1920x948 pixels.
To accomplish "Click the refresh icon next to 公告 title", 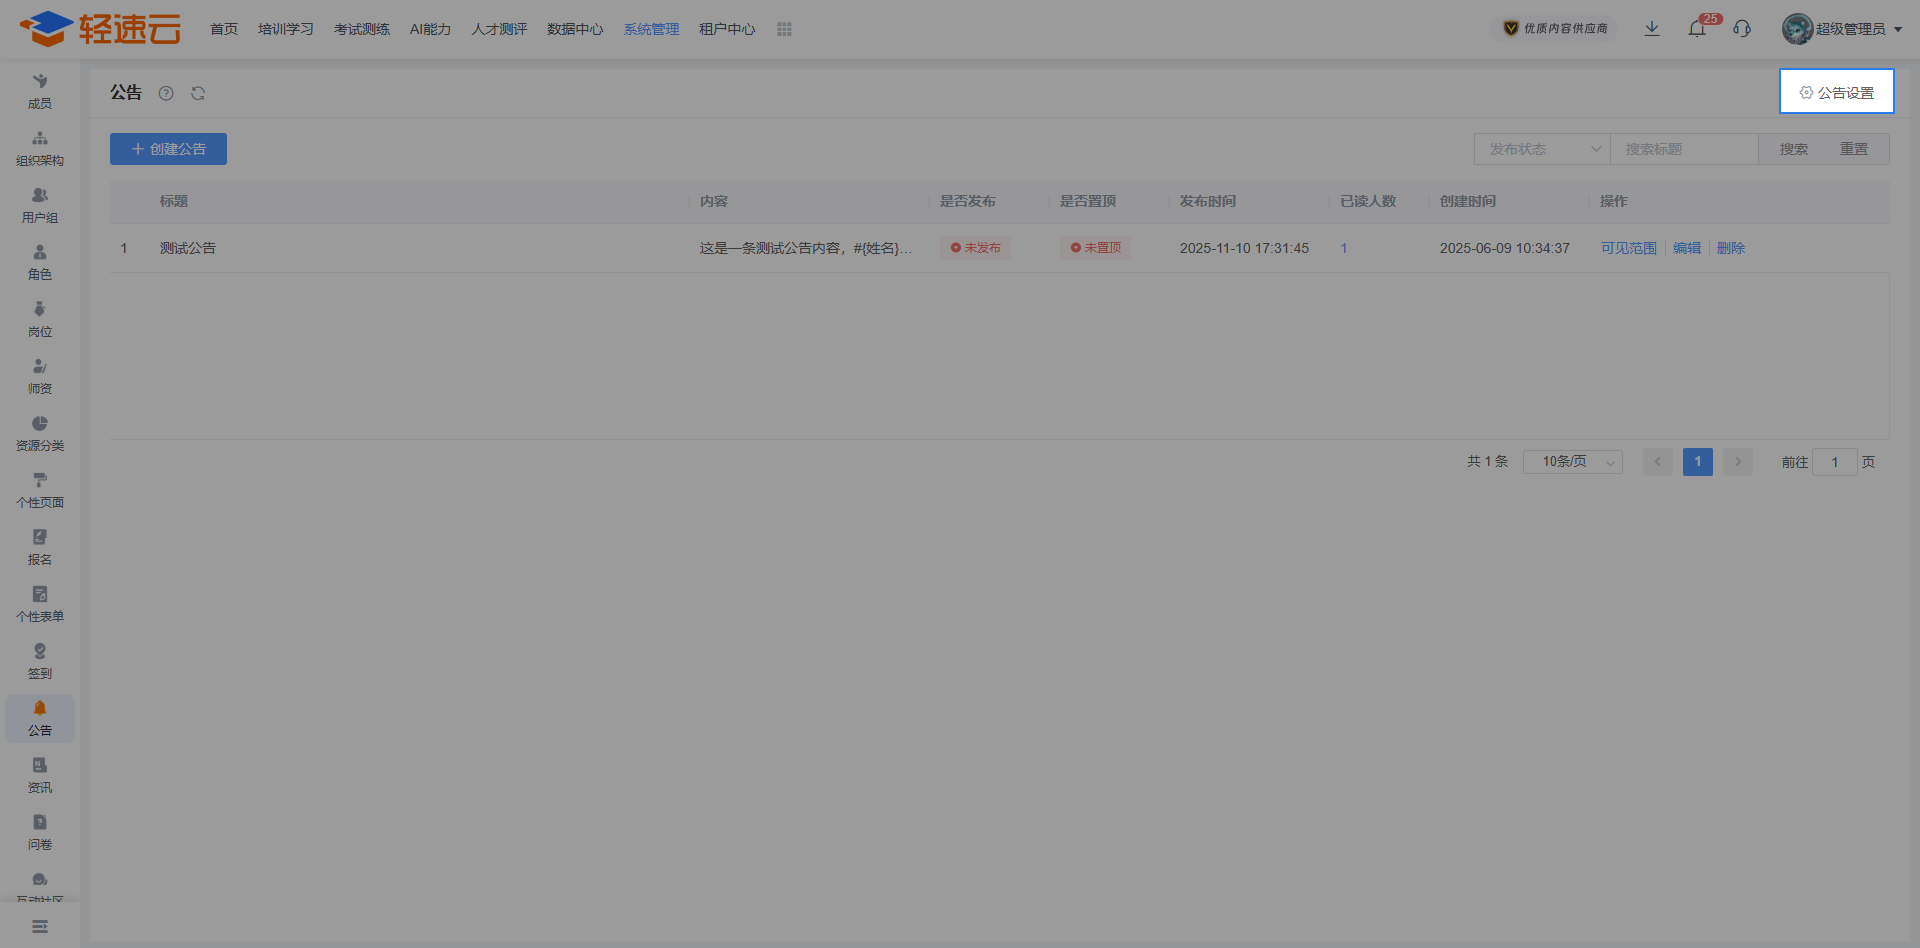I will coord(198,93).
